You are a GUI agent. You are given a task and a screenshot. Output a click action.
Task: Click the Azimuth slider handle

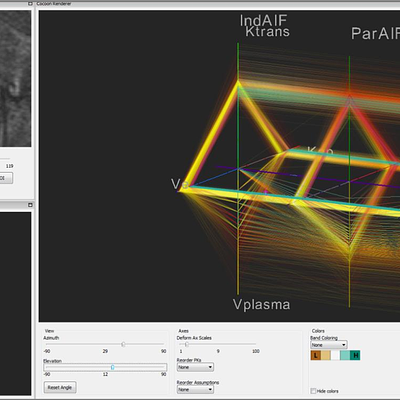point(123,344)
